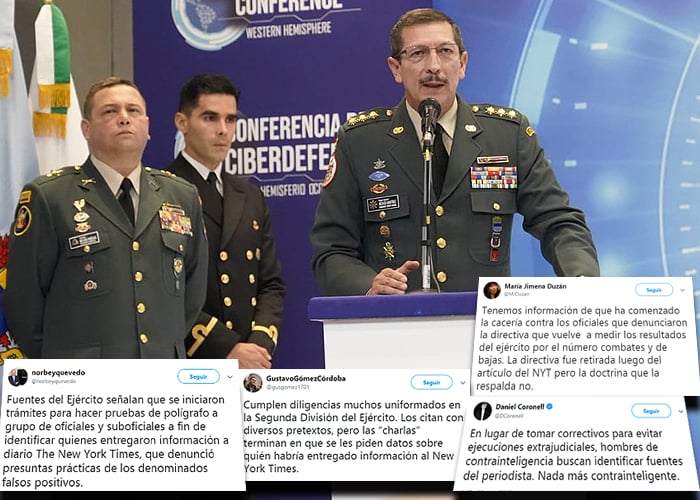Open the dropdown arrow on Daniel Coronell's tweet

click(681, 411)
